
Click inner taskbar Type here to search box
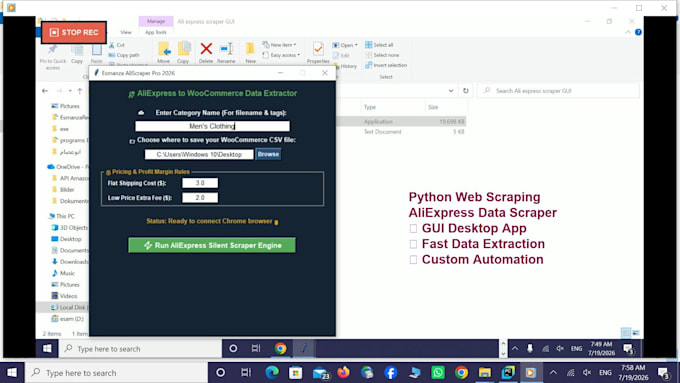click(140, 348)
